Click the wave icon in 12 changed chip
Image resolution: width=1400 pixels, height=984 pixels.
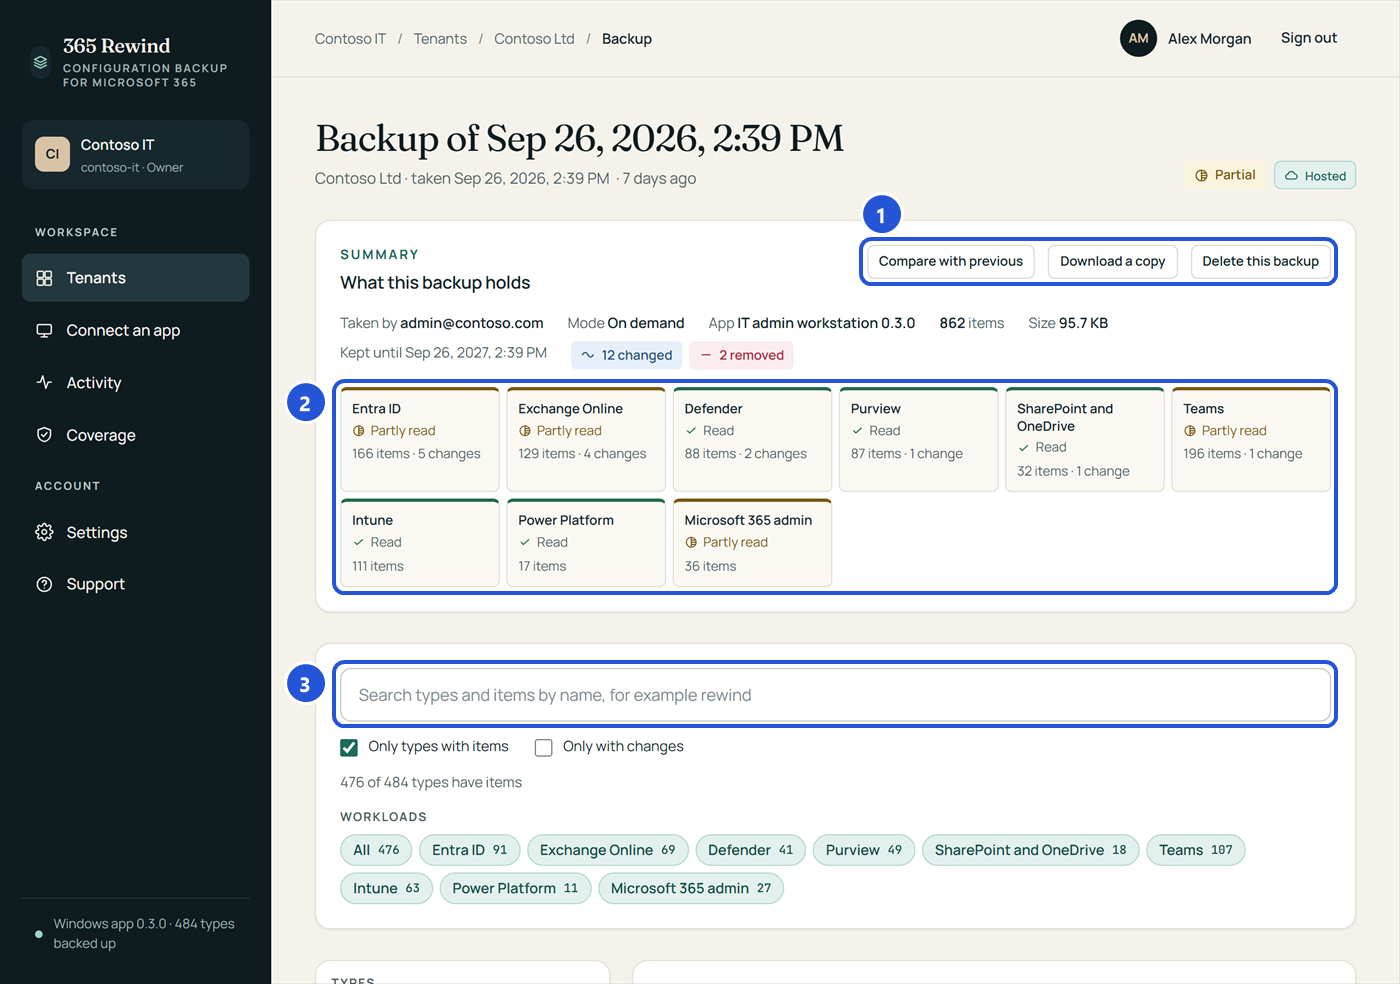point(588,355)
